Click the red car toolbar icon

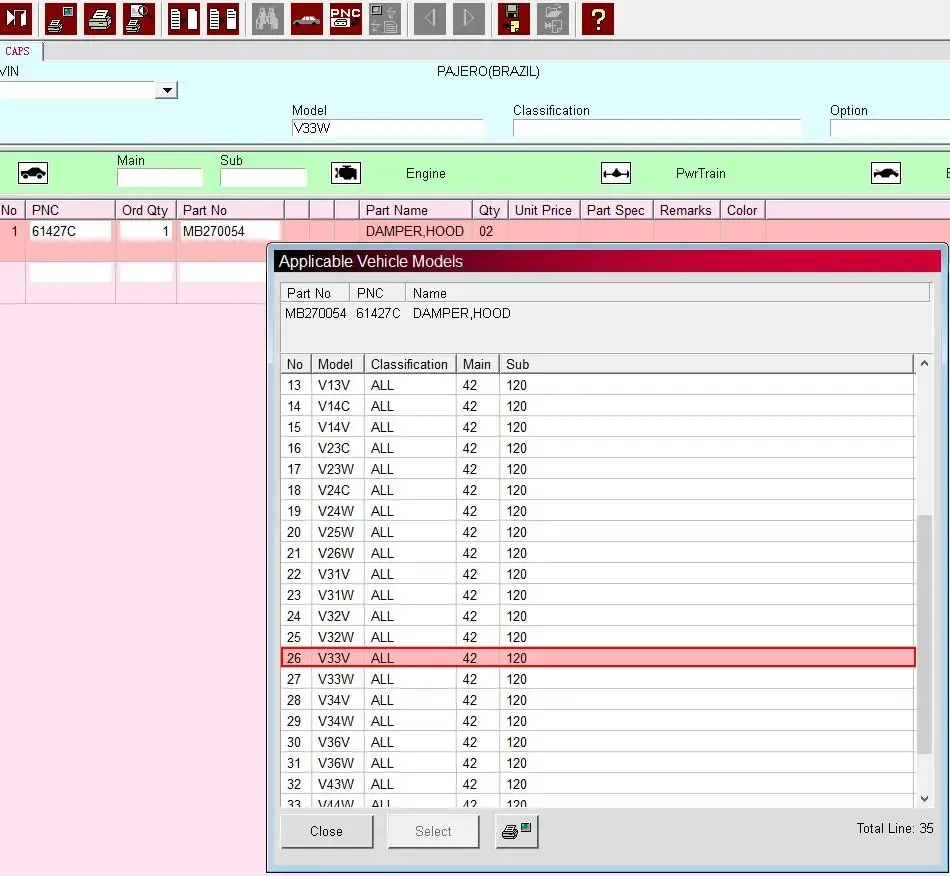click(x=307, y=18)
